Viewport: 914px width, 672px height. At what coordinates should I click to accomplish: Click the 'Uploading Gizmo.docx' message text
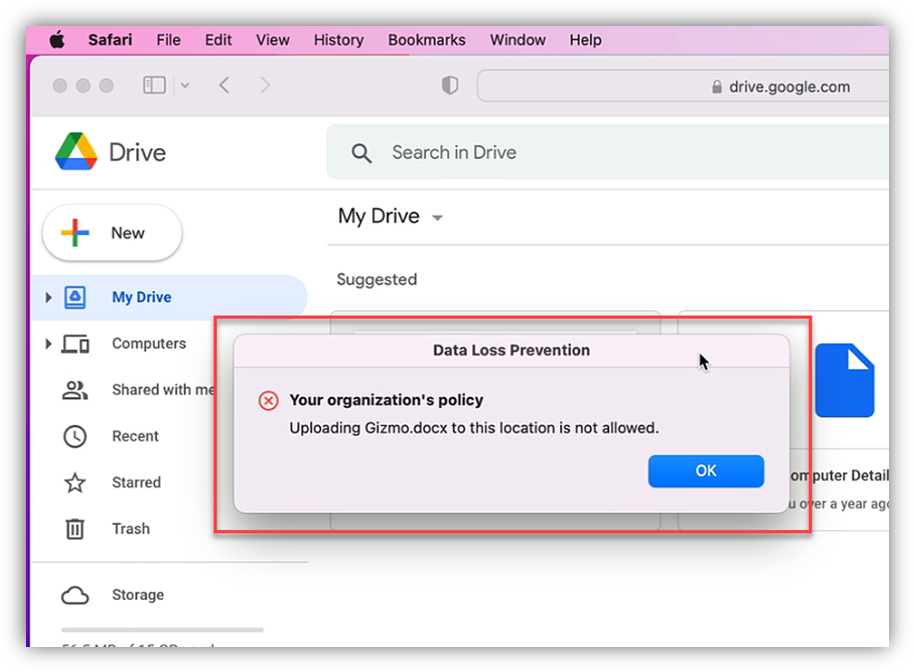[474, 428]
